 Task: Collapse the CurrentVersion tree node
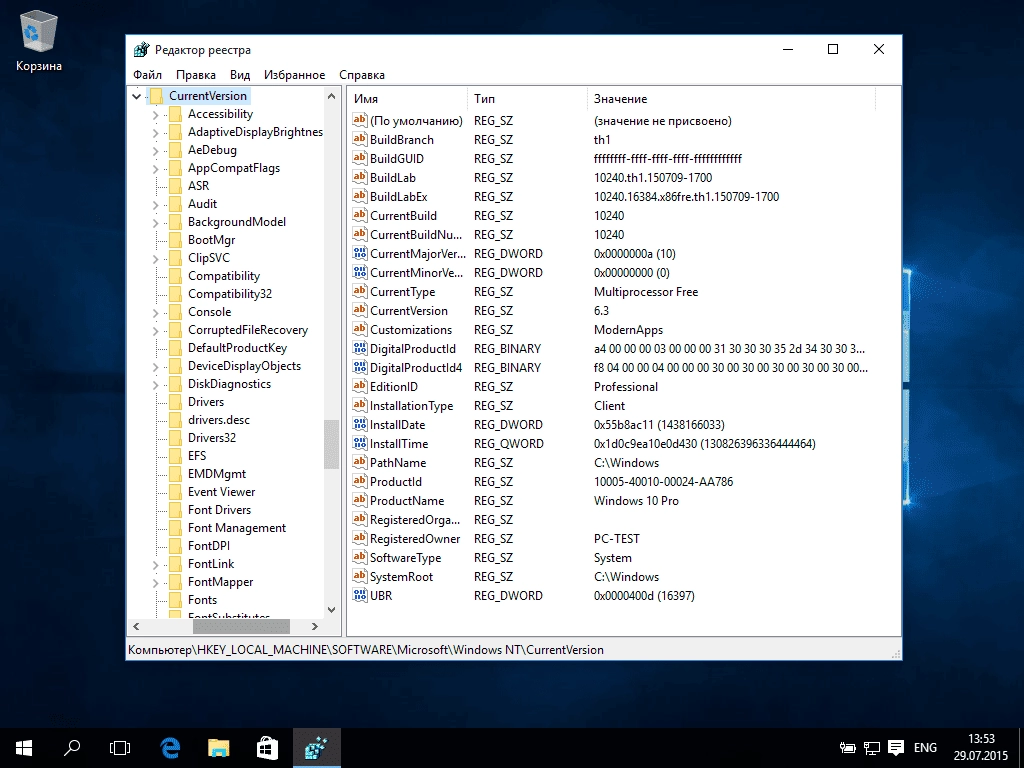pyautogui.click(x=136, y=97)
